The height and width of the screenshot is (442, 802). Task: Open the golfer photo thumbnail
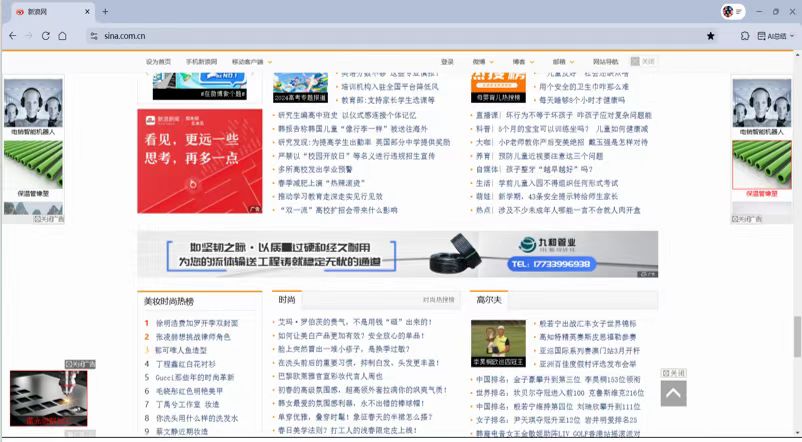coord(498,343)
